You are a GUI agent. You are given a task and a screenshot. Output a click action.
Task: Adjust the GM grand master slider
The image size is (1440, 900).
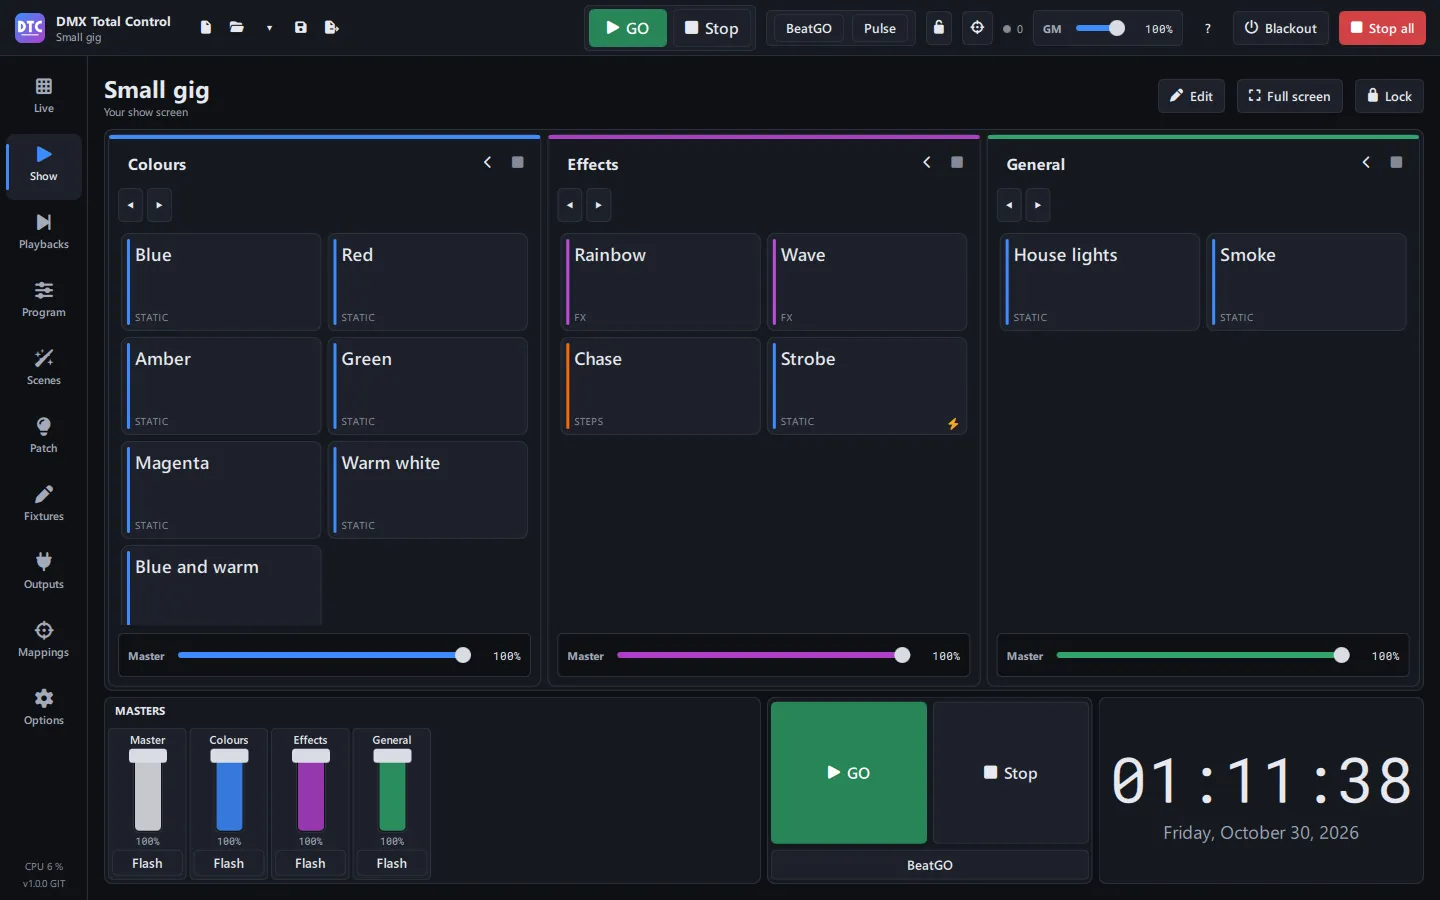[x=1100, y=28]
